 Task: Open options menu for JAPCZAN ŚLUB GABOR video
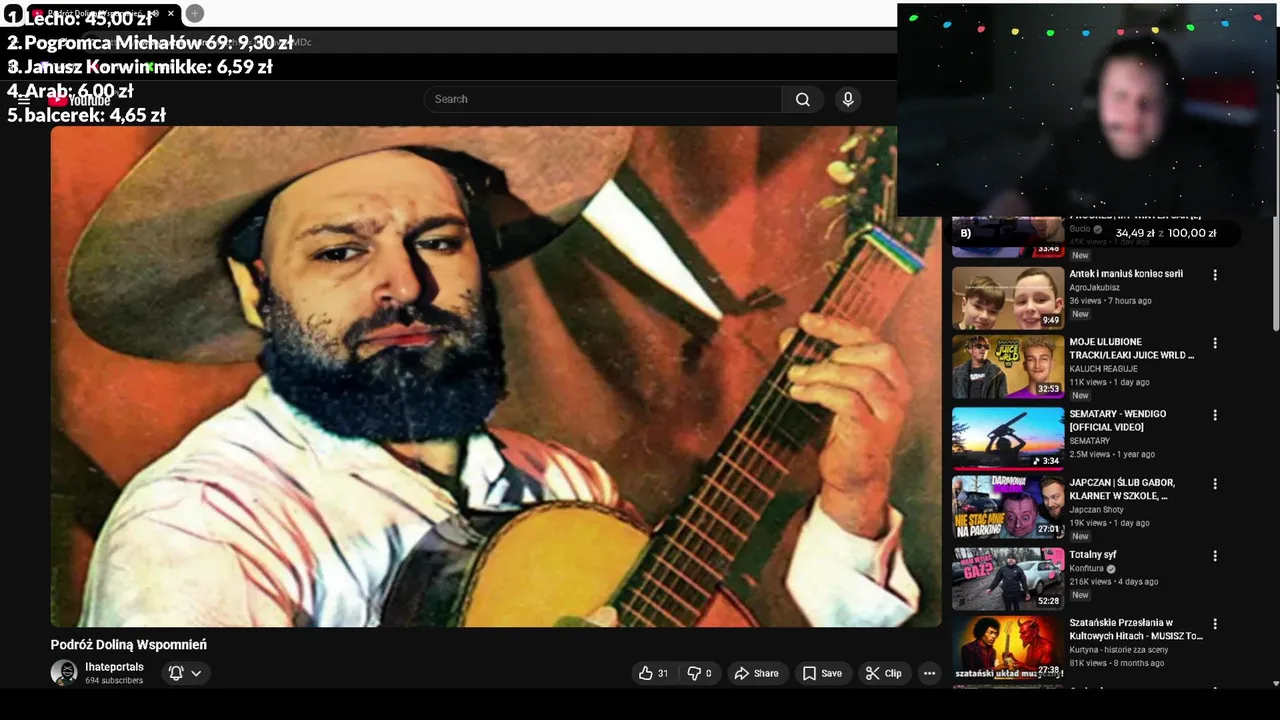[x=1215, y=484]
